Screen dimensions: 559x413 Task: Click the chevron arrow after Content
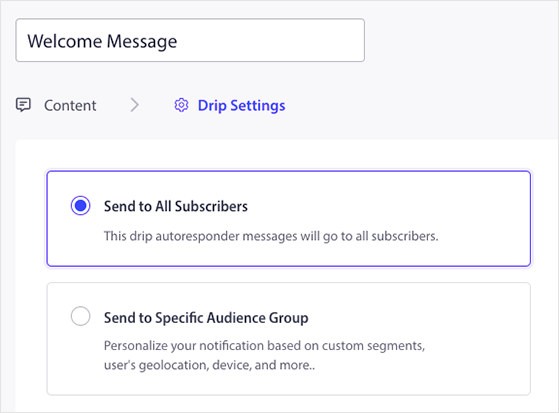point(134,105)
